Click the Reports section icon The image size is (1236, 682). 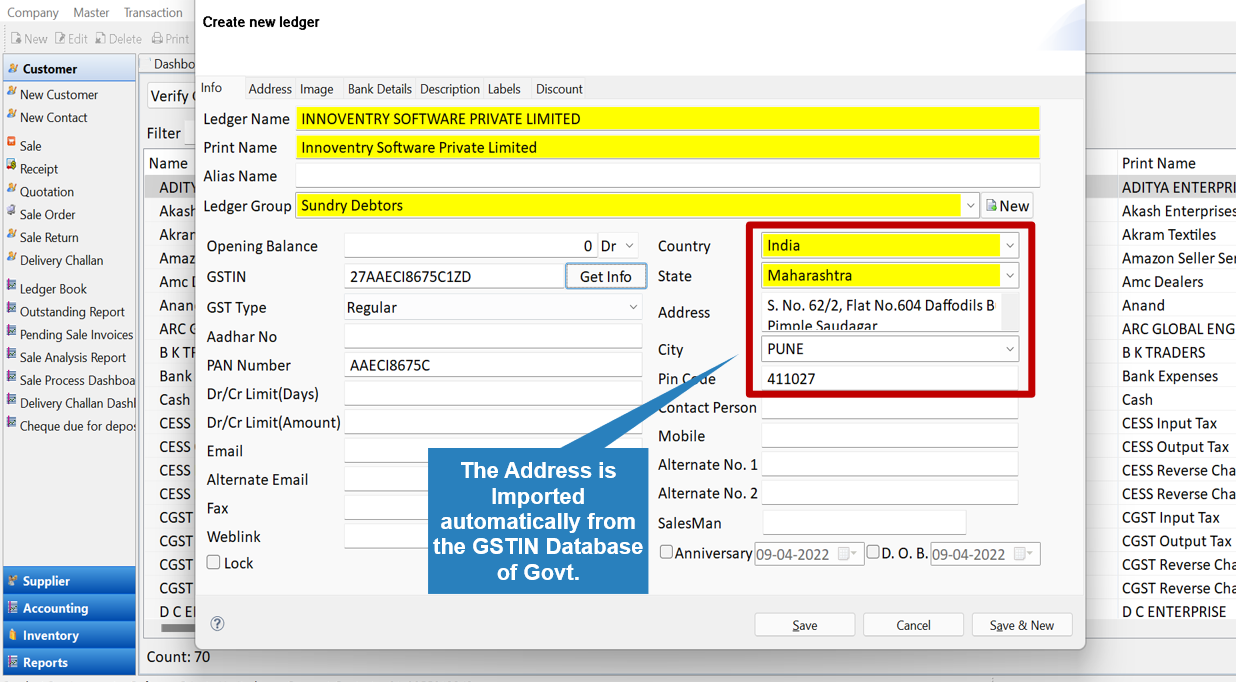coord(13,661)
